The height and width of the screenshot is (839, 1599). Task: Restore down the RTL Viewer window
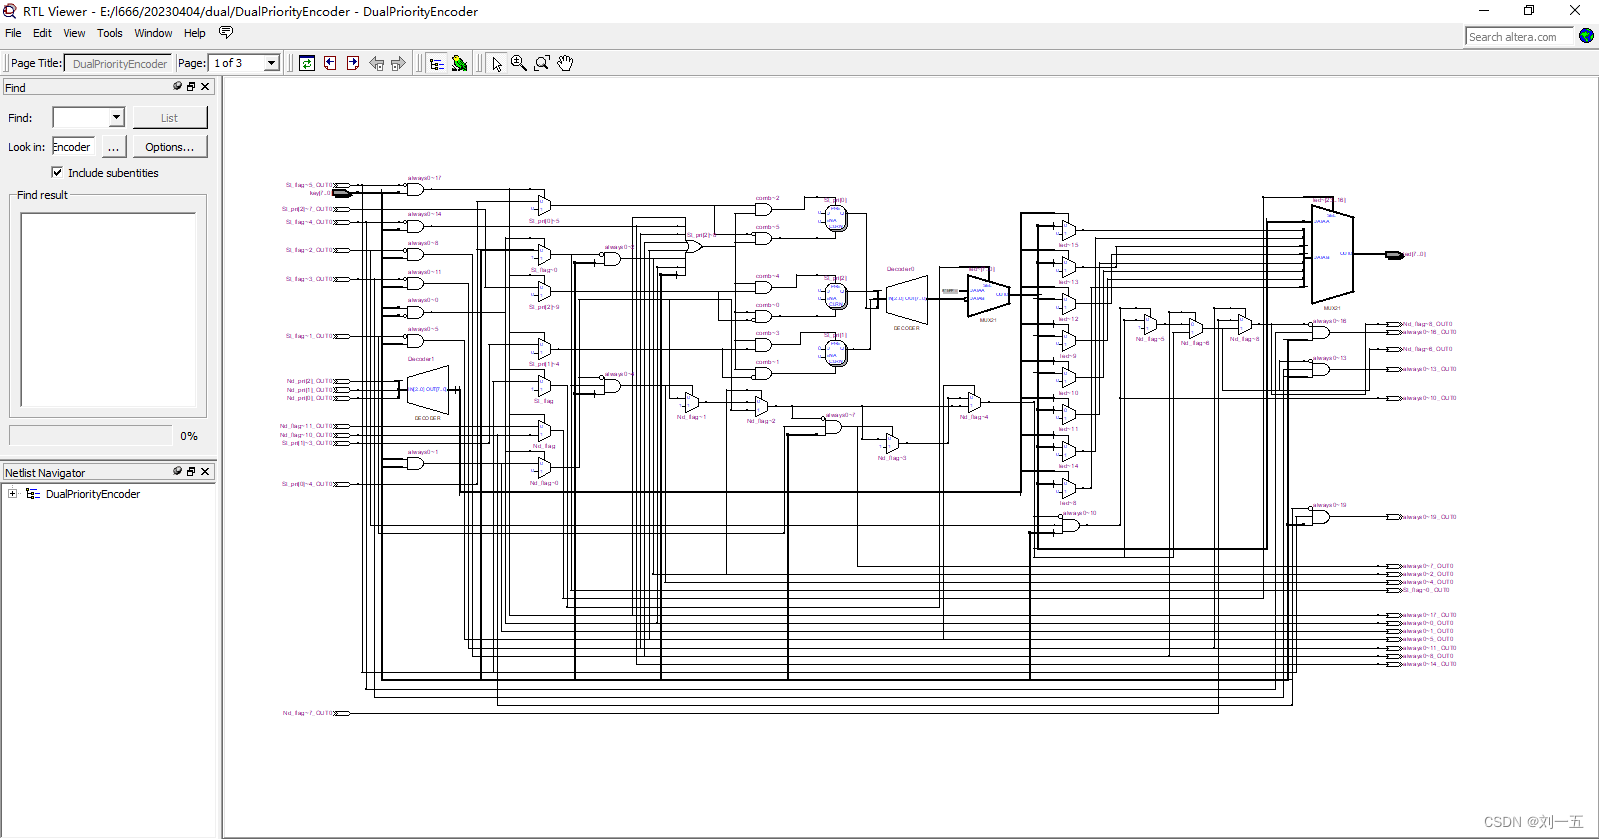point(1529,11)
